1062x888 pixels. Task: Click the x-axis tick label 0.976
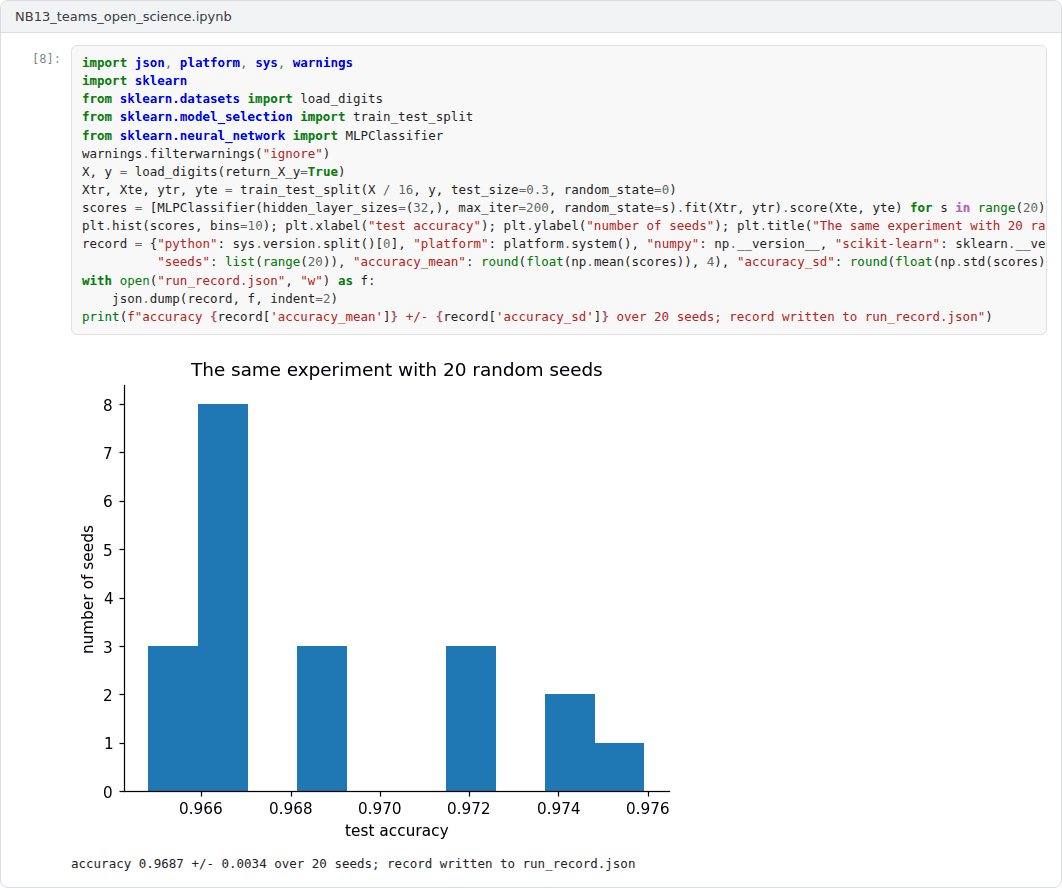647,809
